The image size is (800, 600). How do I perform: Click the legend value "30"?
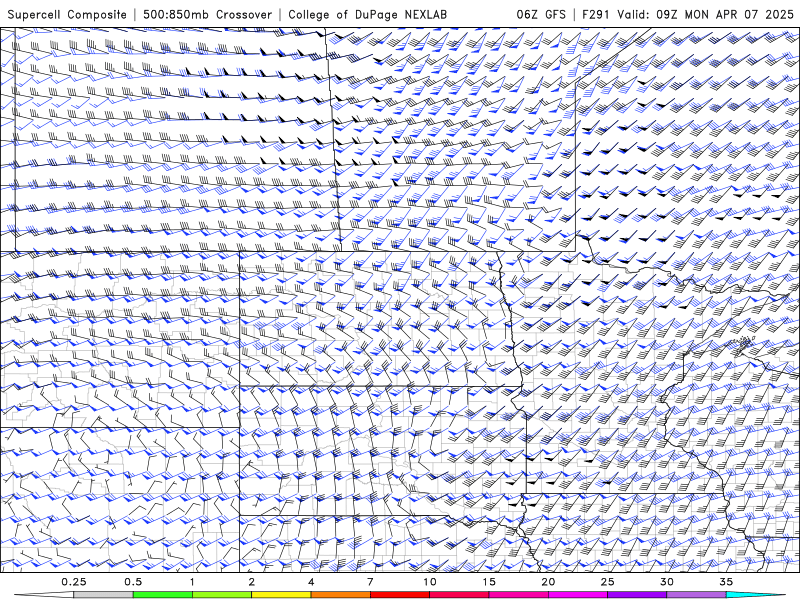pyautogui.click(x=666, y=582)
